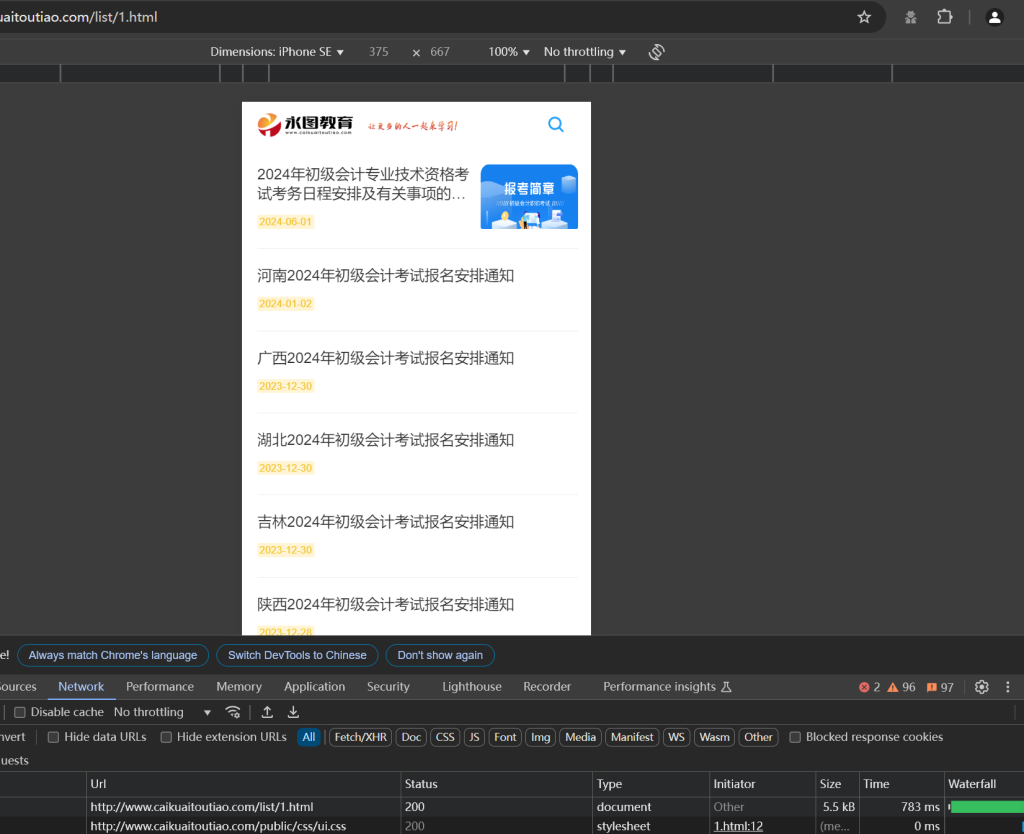The height and width of the screenshot is (834, 1024).
Task: Click the import HAR upload icon
Action: 267,712
